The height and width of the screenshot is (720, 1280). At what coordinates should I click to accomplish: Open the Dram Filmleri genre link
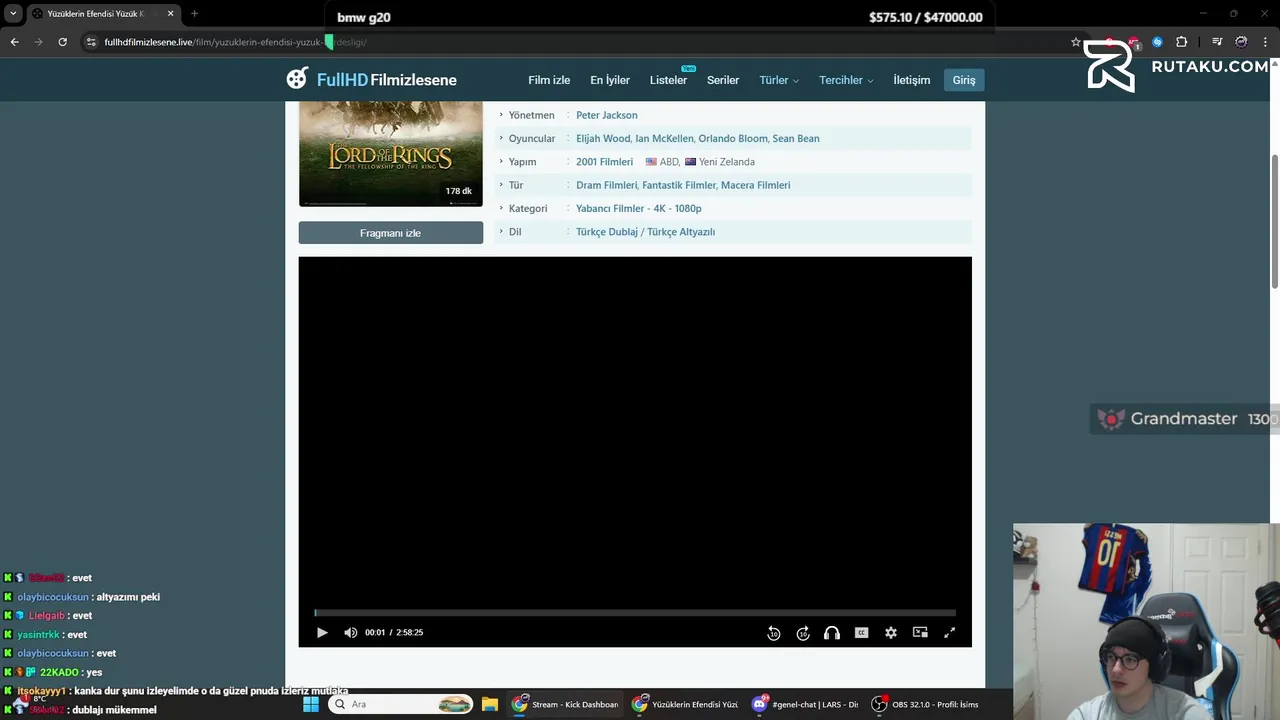[x=606, y=185]
